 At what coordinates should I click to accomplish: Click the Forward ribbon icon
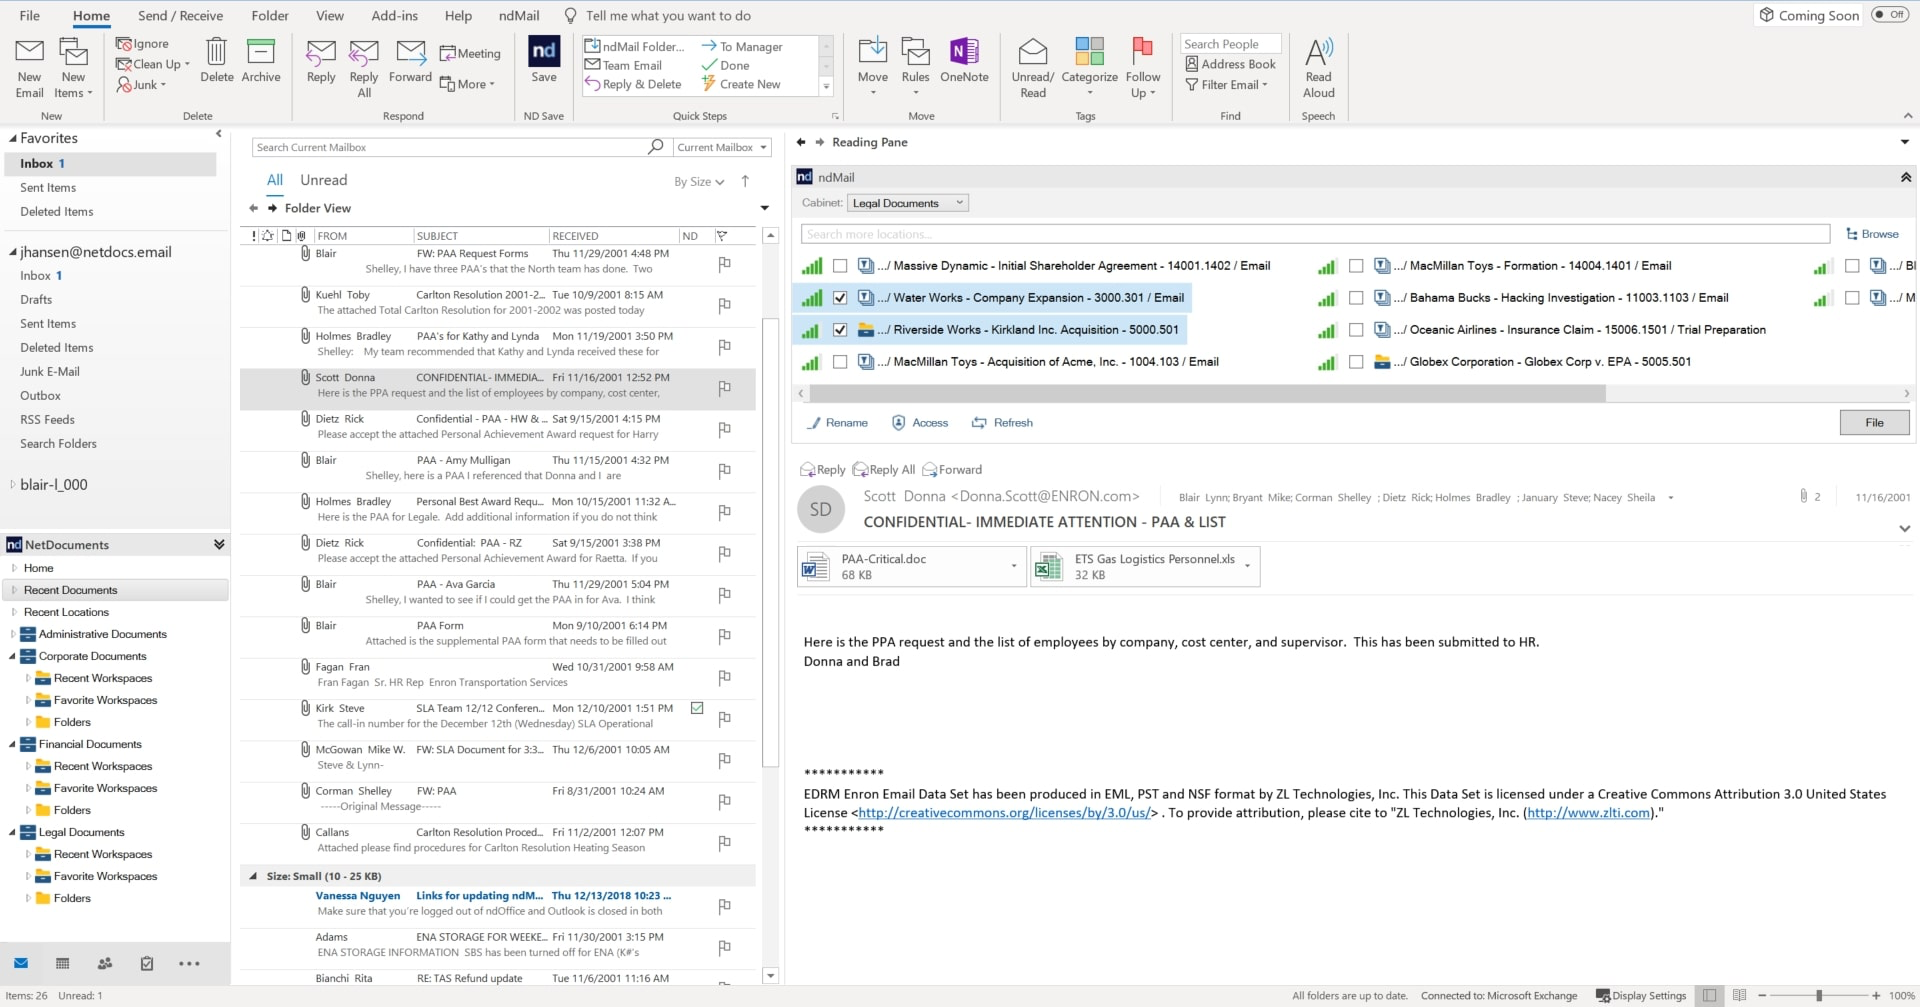[410, 60]
